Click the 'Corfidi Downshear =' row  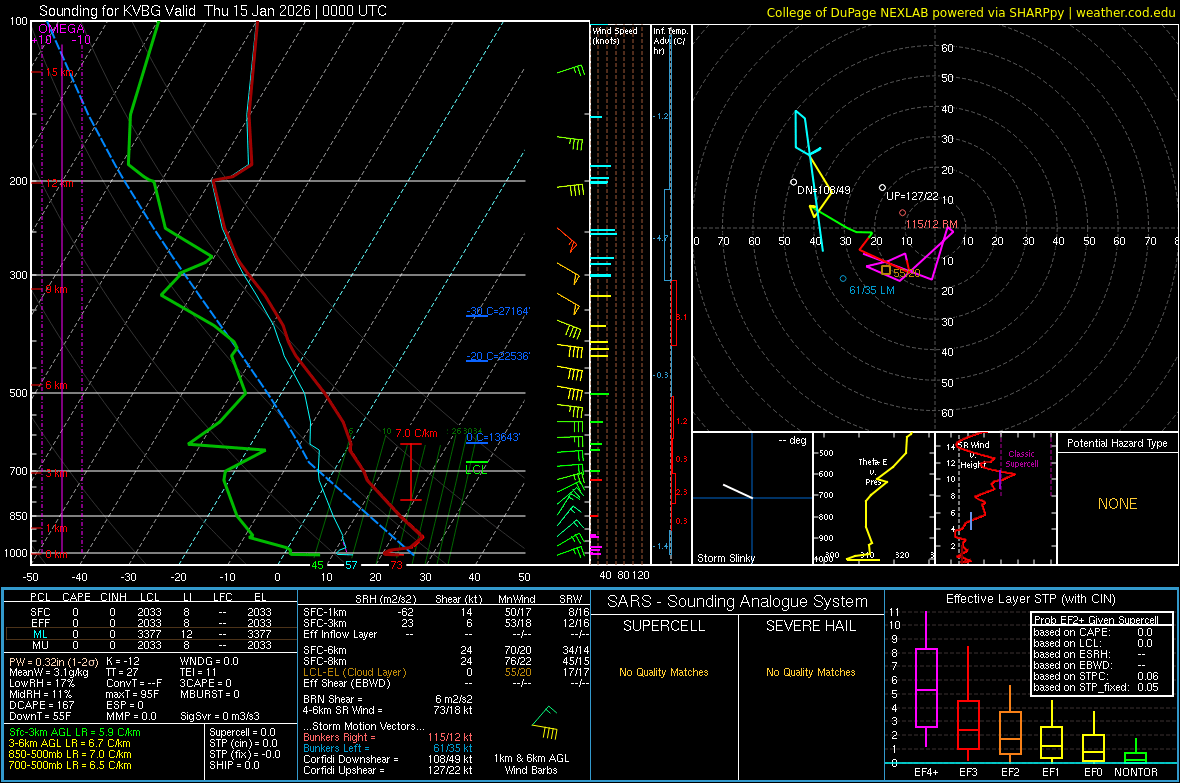click(x=388, y=759)
